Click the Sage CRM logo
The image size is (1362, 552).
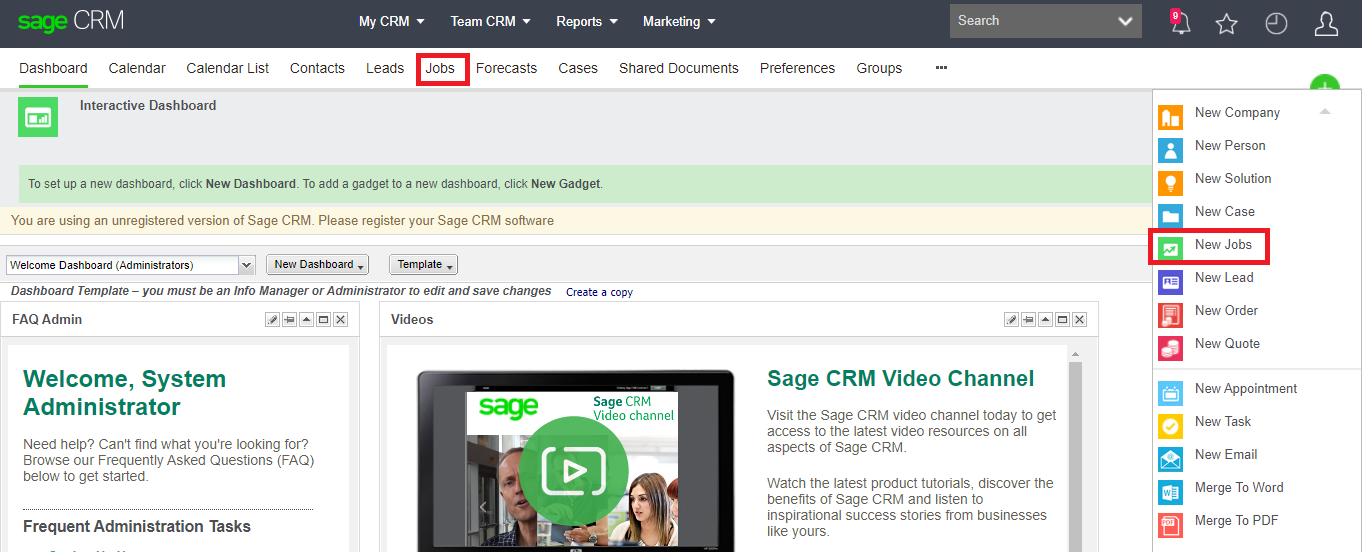tap(70, 22)
